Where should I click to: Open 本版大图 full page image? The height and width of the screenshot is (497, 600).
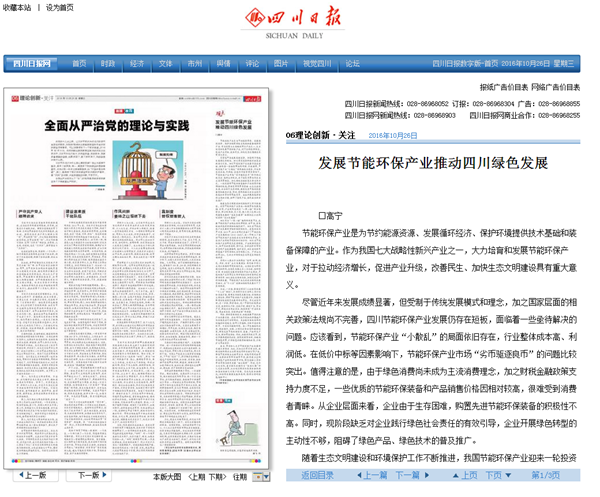[167, 477]
